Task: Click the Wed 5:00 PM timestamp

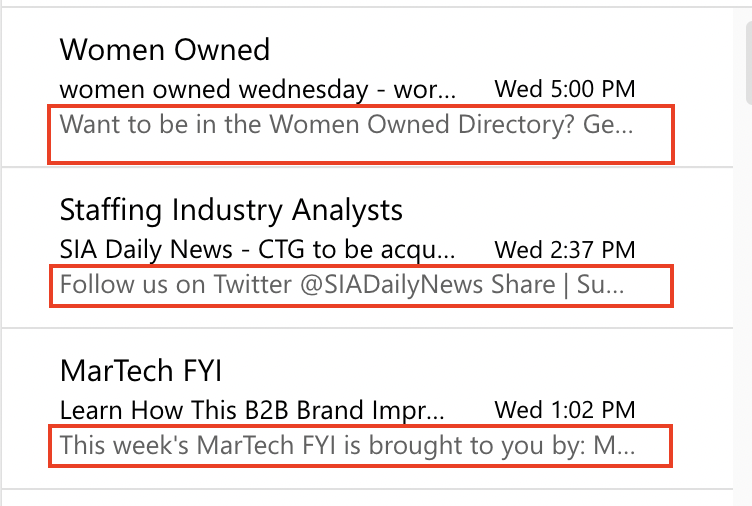Action: point(564,89)
